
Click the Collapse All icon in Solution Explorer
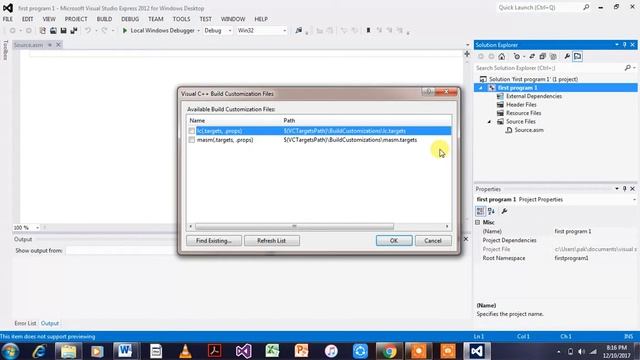542,57
